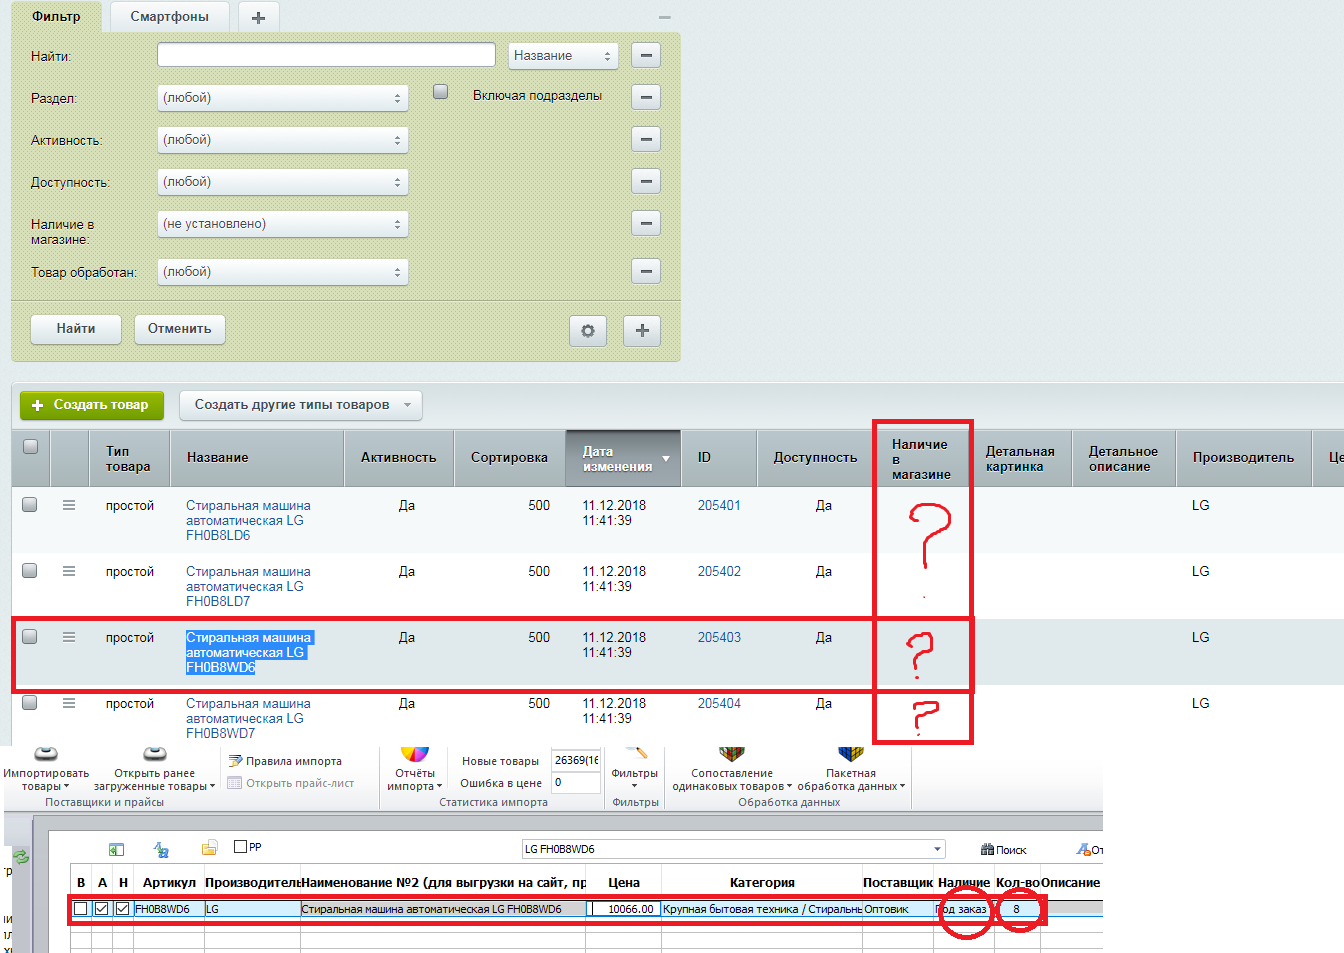
Task: Toggle column В checkbox in FH0B8WD6 row
Action: (81, 909)
